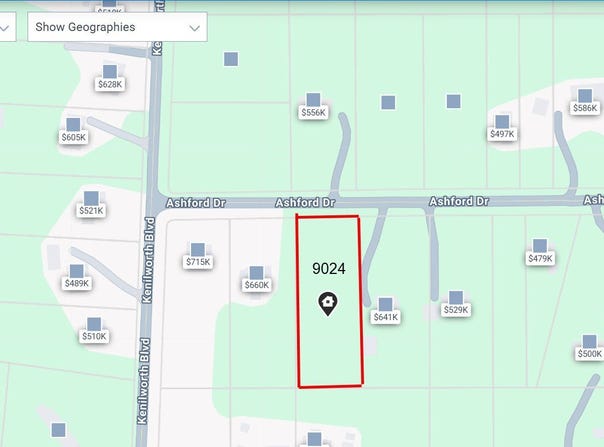604x447 pixels.
Task: Click the $497K price label
Action: point(502,134)
